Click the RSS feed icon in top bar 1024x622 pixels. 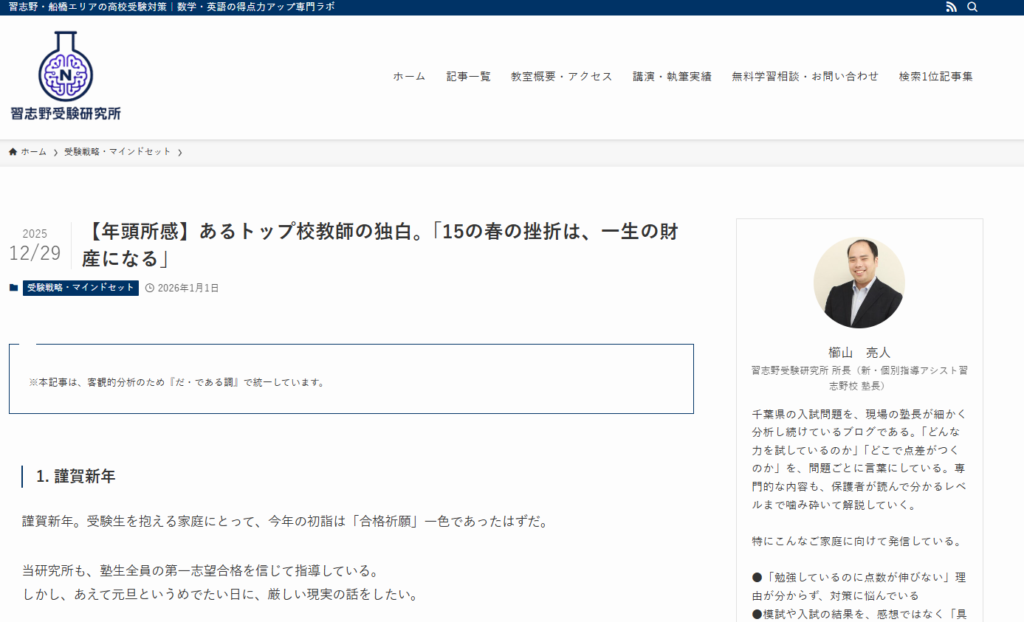pos(951,7)
